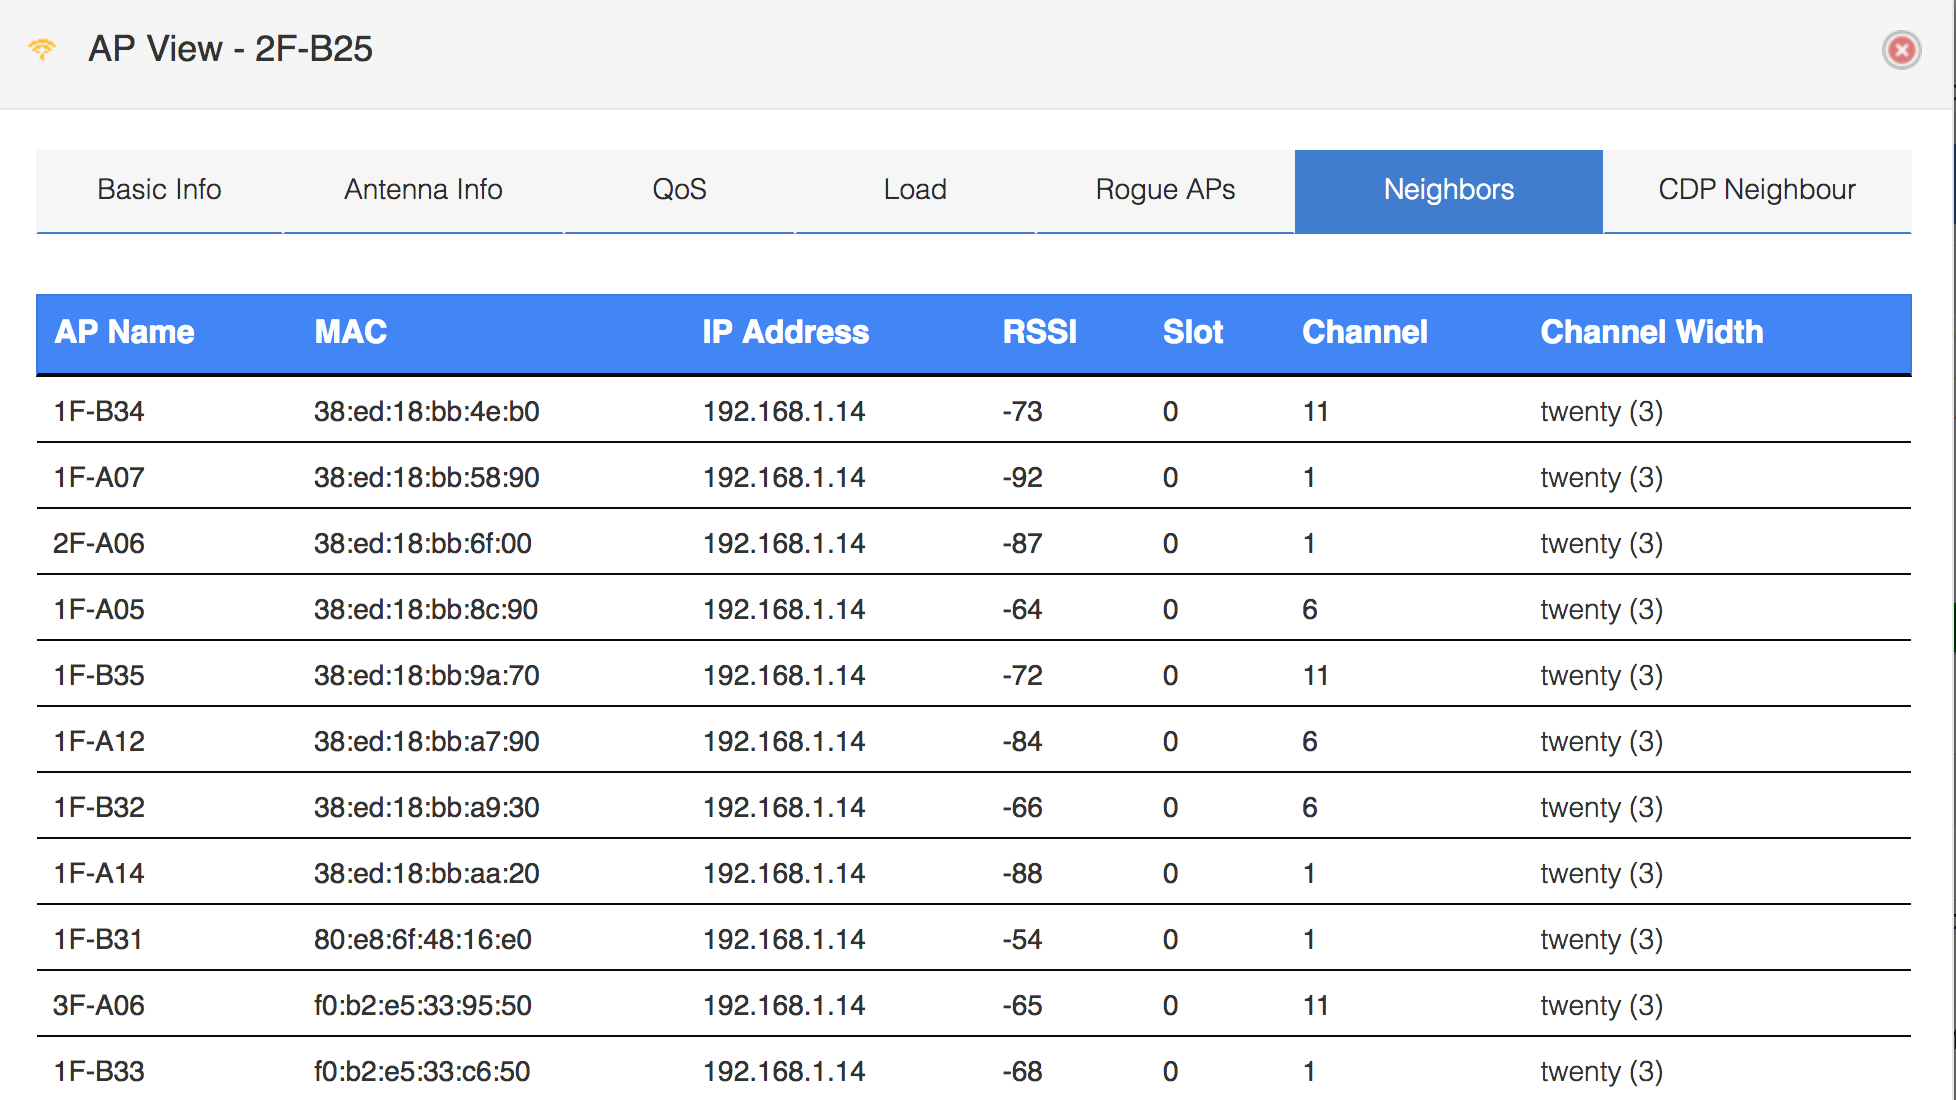
Task: Click the MAC column header
Action: click(x=350, y=332)
